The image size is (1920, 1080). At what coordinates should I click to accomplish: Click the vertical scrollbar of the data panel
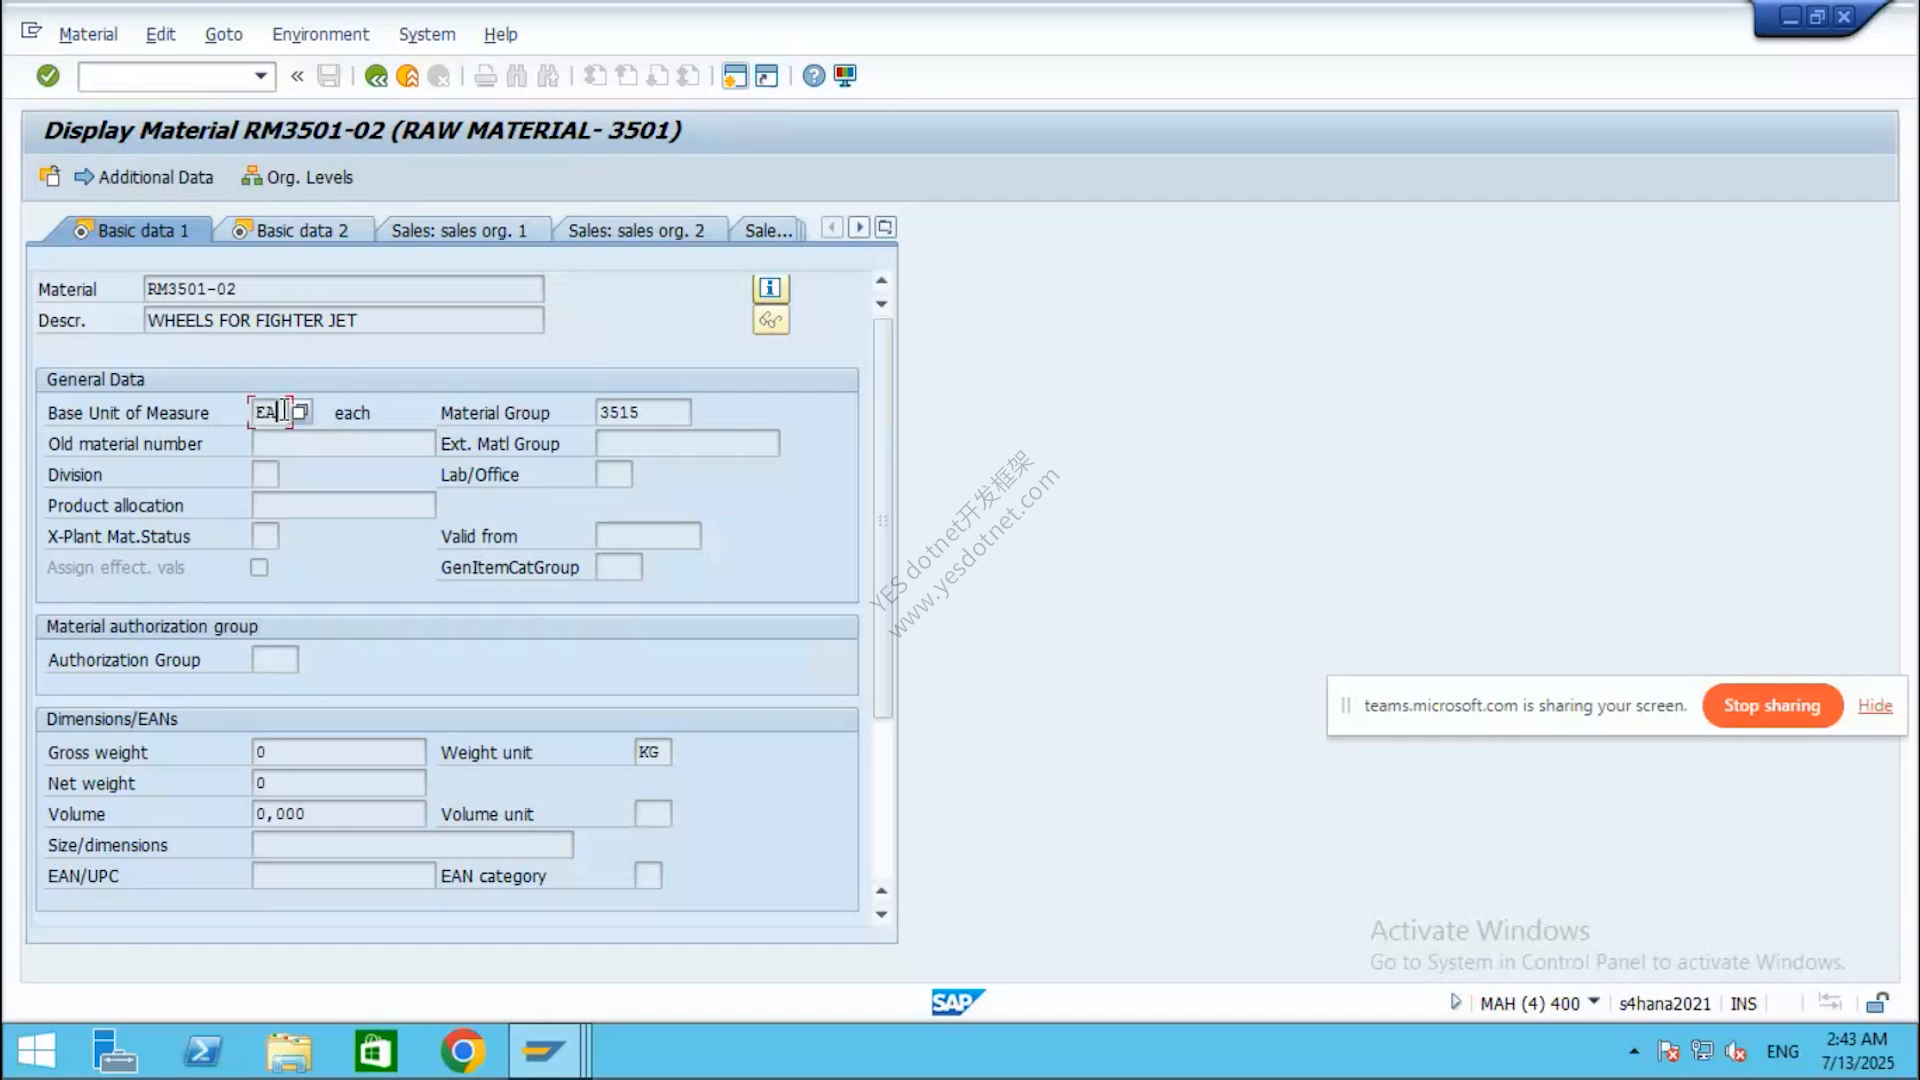(x=882, y=520)
